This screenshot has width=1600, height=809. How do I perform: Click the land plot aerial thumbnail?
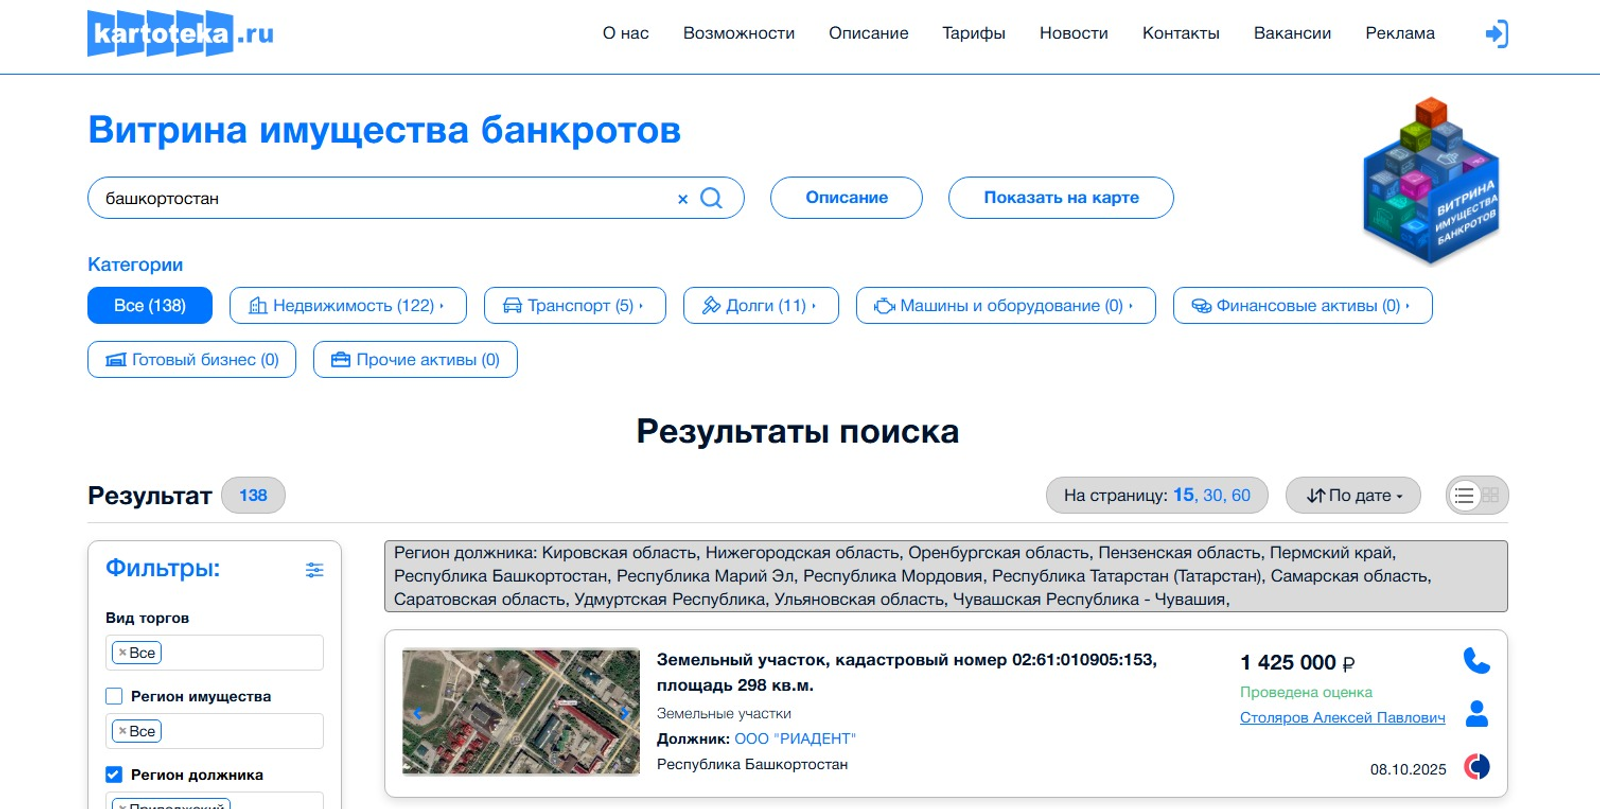[520, 712]
